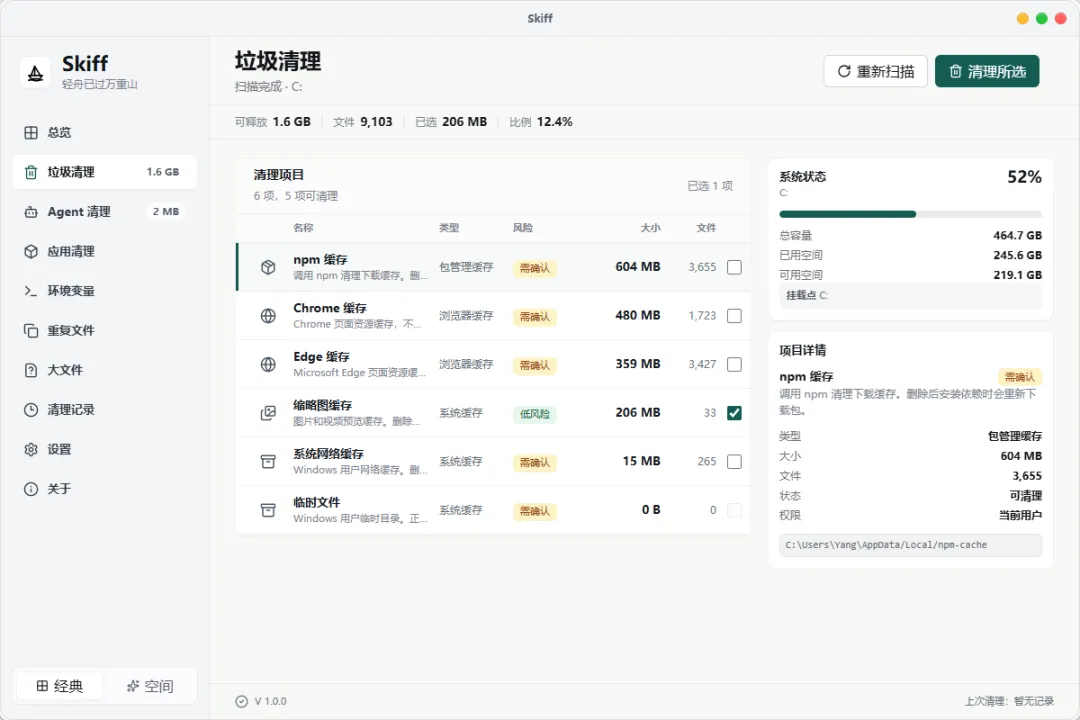Click the 52% system status value
Image resolution: width=1080 pixels, height=720 pixels.
coord(1024,177)
